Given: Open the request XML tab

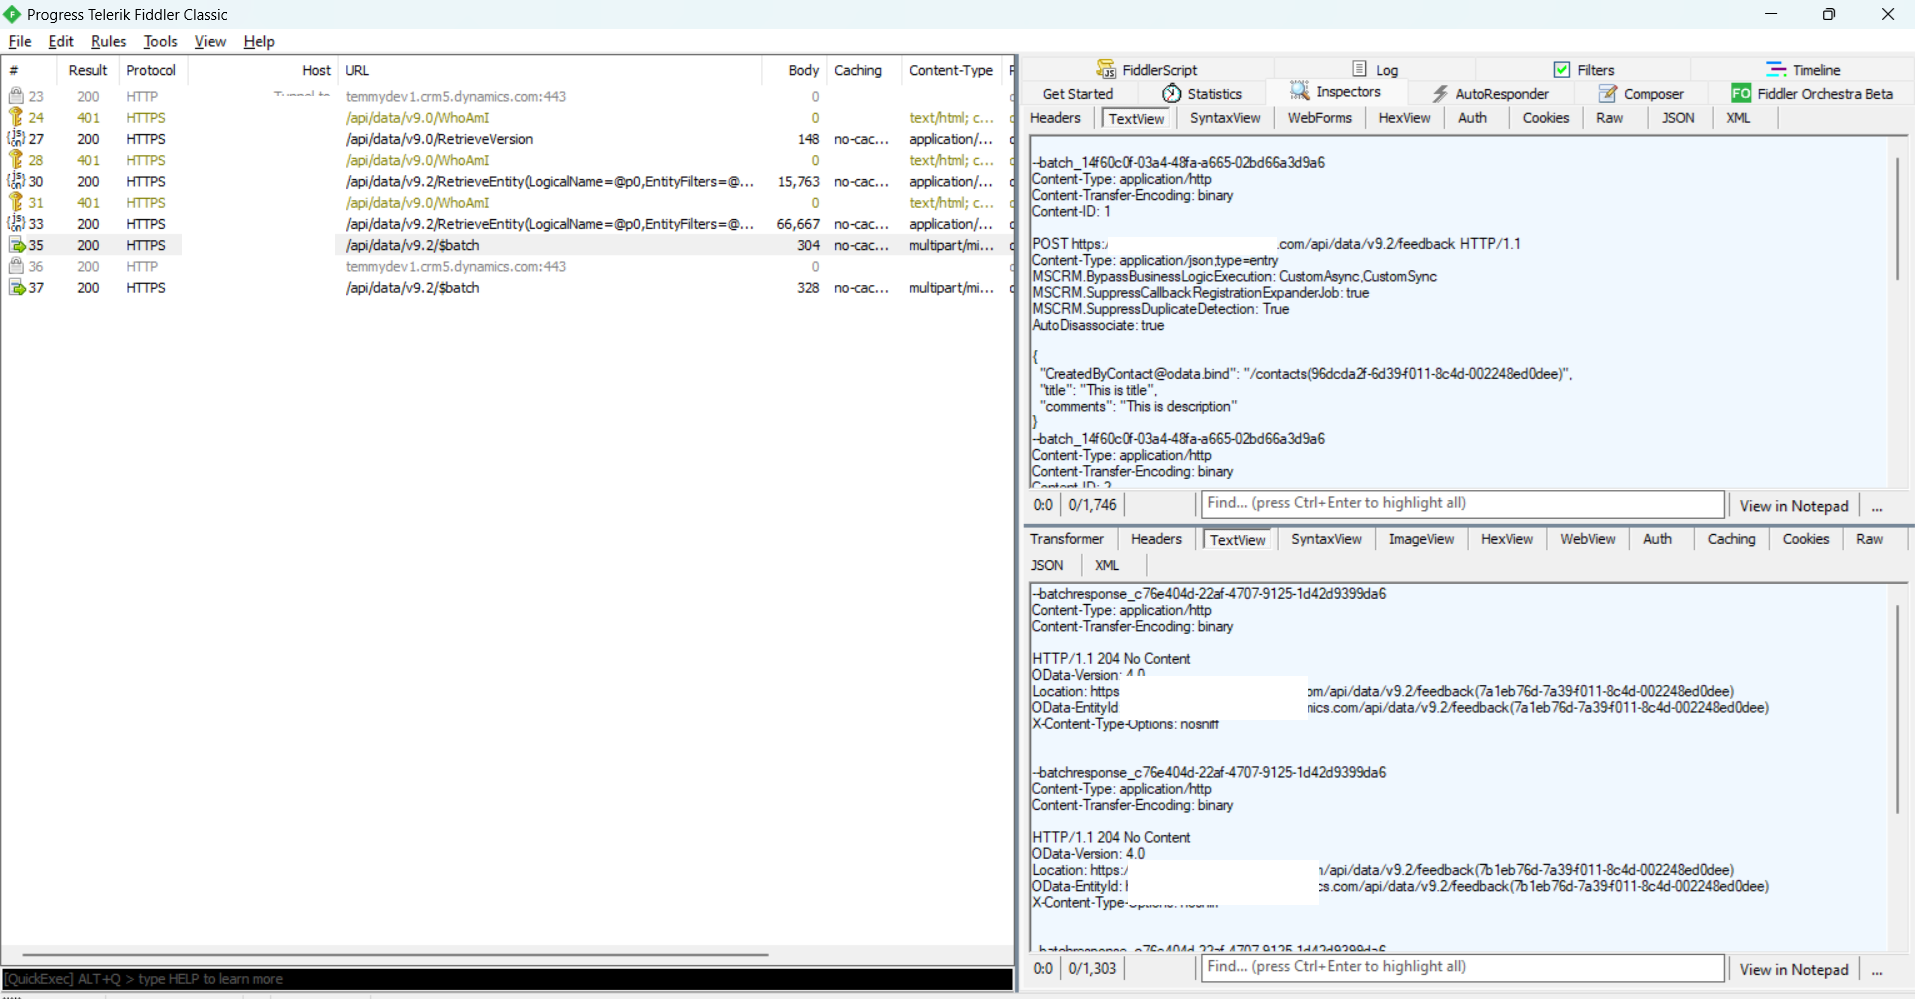Looking at the screenshot, I should (x=1738, y=117).
